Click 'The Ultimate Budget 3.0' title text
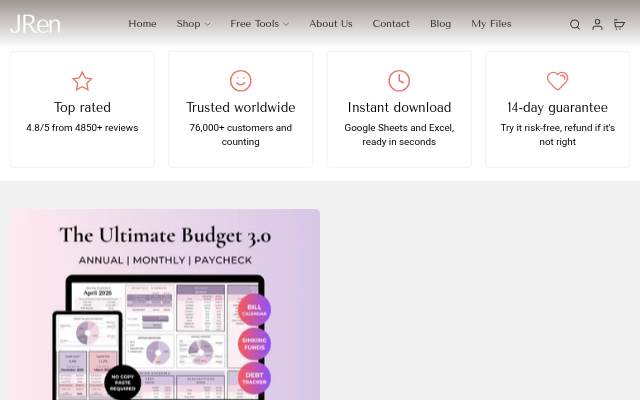This screenshot has width=640, height=400. click(x=165, y=236)
